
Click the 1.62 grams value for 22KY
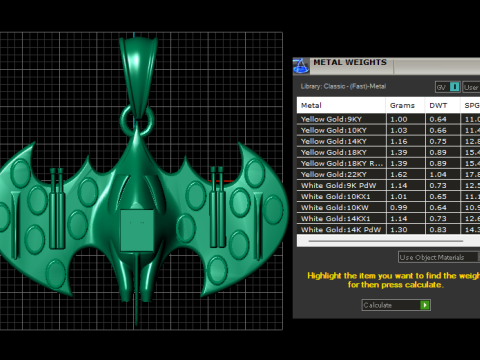click(399, 174)
